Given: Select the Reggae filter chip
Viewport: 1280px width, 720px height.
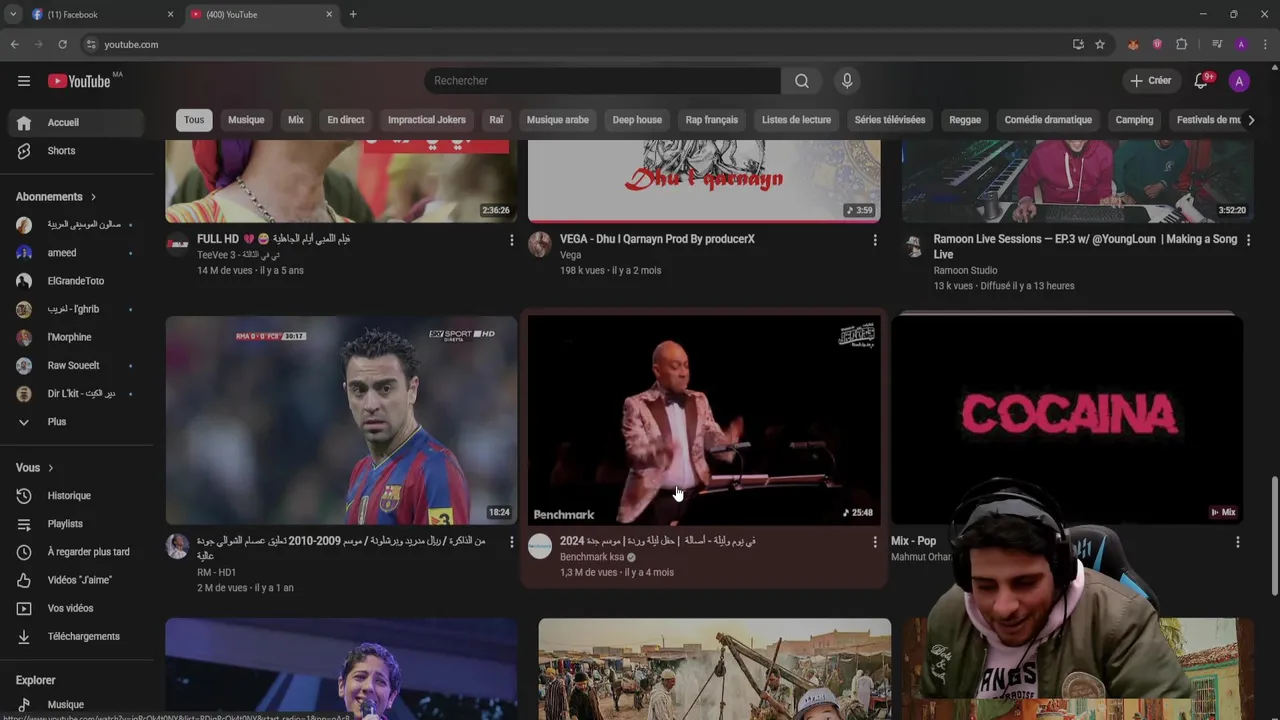Looking at the screenshot, I should pyautogui.click(x=965, y=120).
